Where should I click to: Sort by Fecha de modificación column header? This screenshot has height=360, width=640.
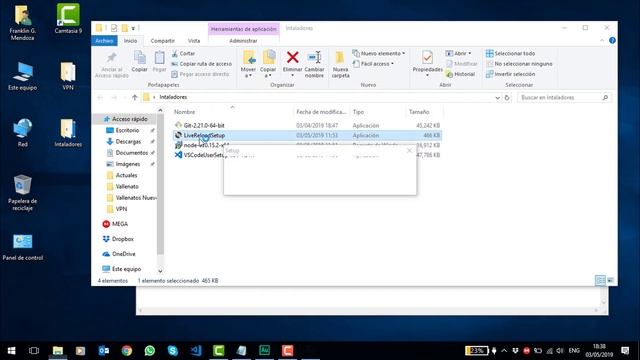321,112
